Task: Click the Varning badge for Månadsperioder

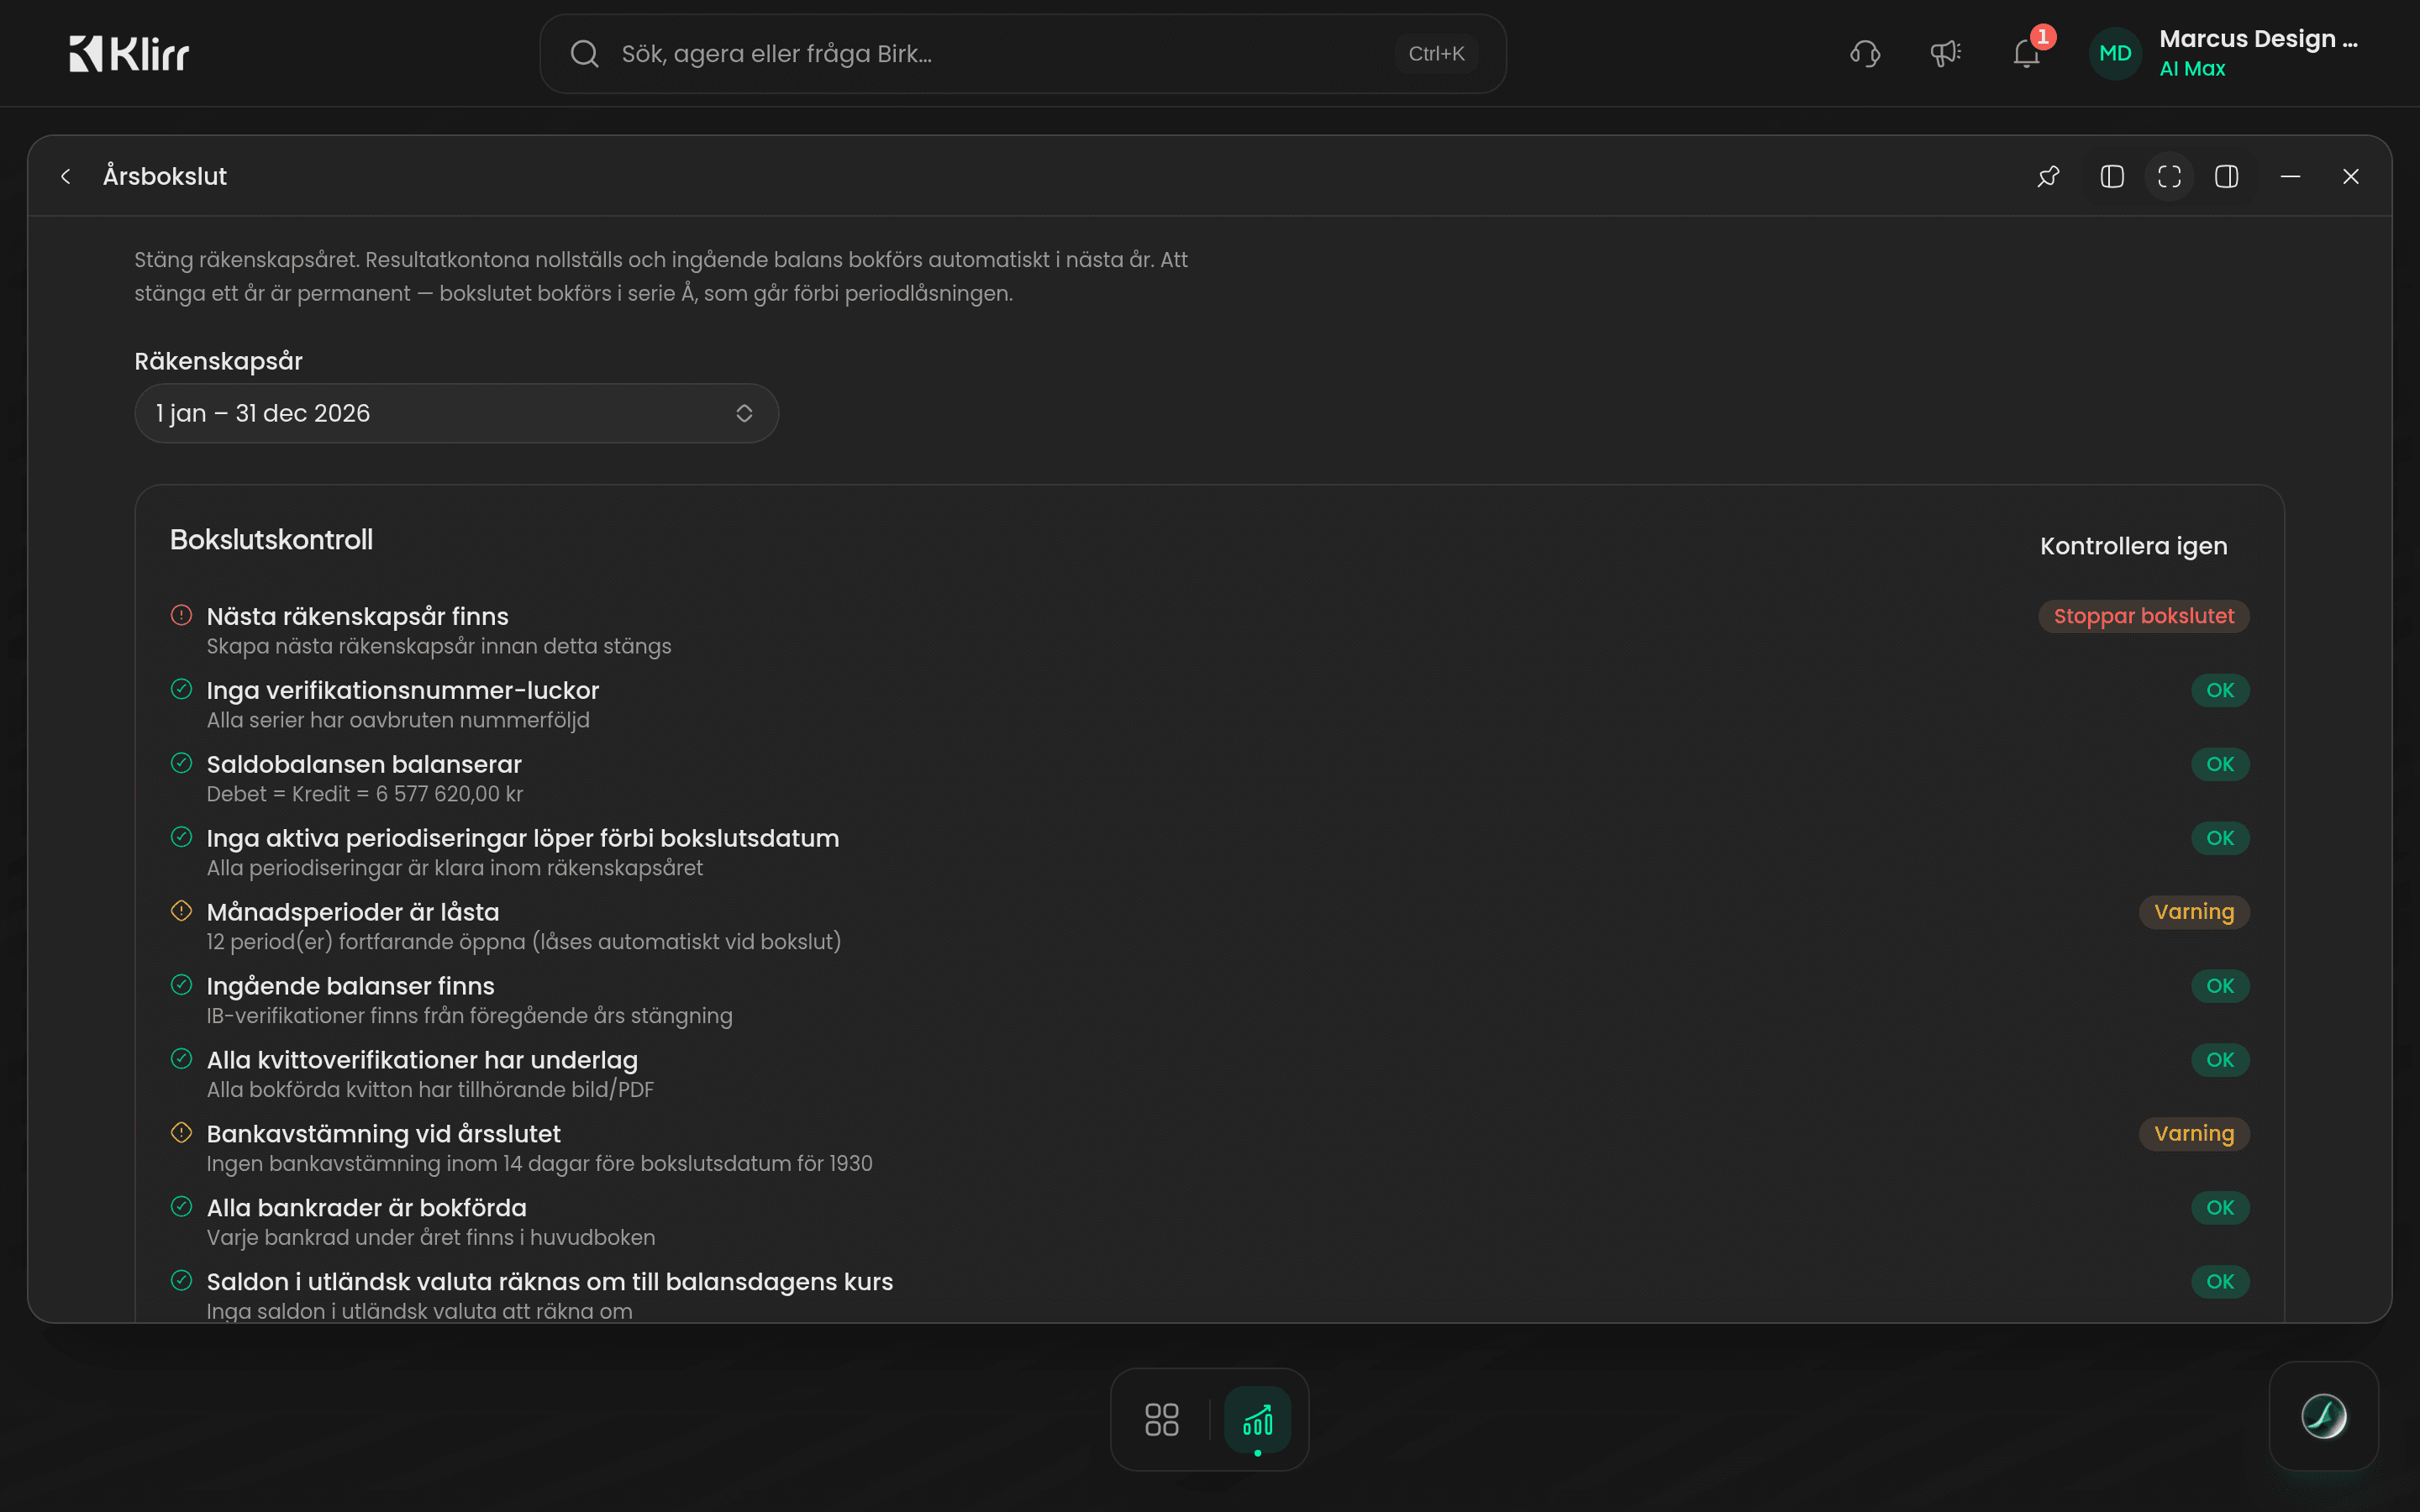Action: click(2193, 912)
